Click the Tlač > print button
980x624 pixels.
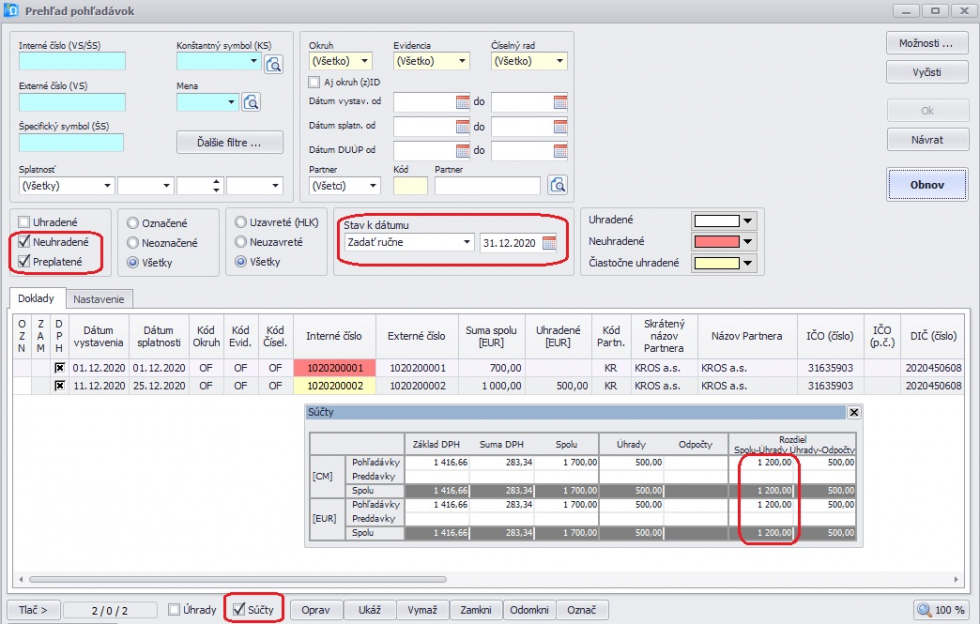(33, 610)
